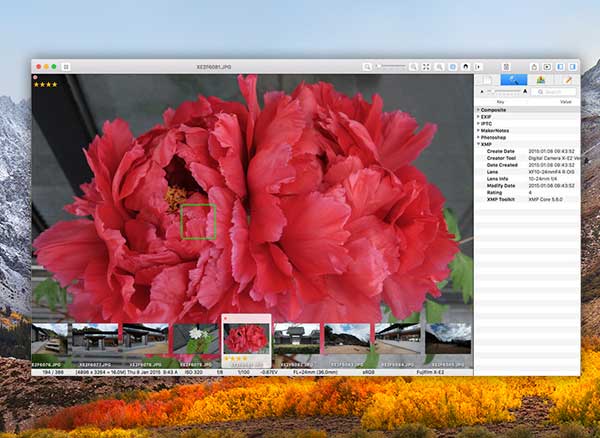
Task: Click the zoom out magnifier icon
Action: (x=367, y=67)
